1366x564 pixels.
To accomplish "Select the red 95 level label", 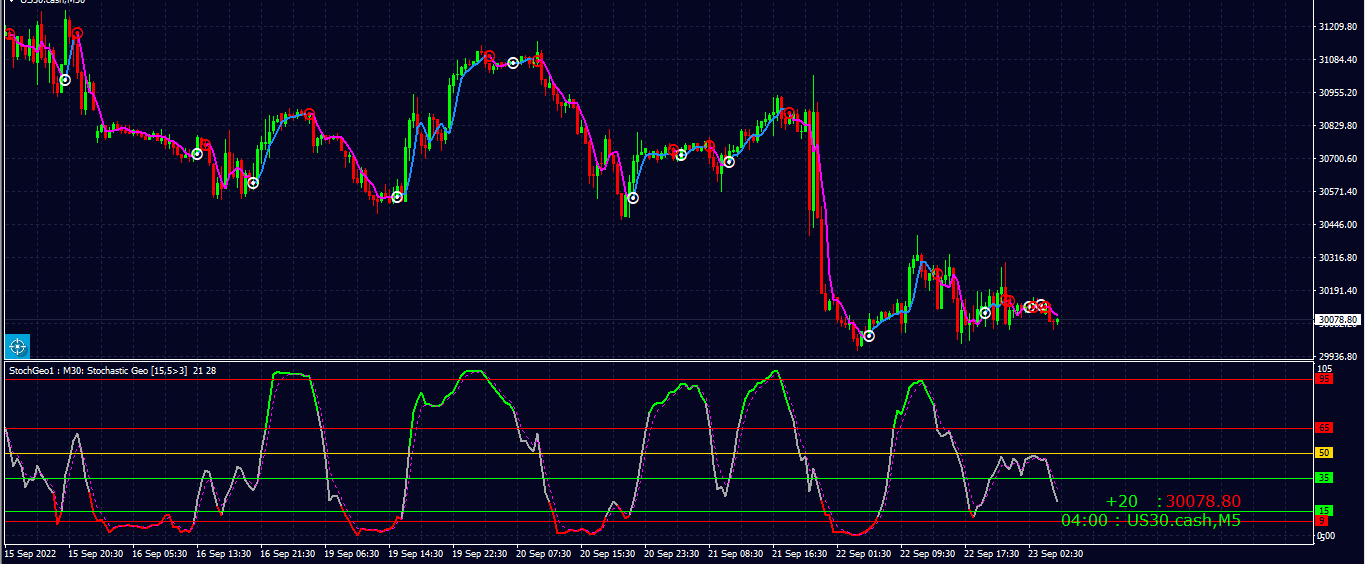I will click(x=1323, y=379).
